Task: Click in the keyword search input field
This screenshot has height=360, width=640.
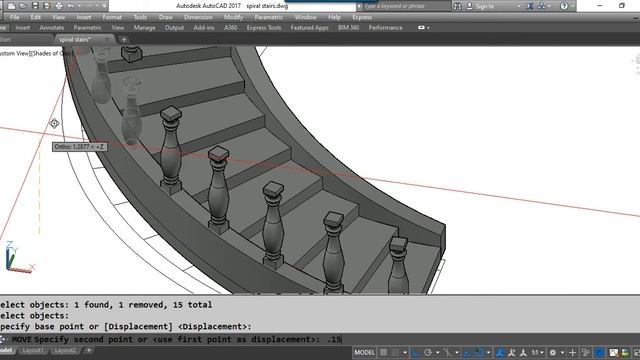Action: (407, 6)
